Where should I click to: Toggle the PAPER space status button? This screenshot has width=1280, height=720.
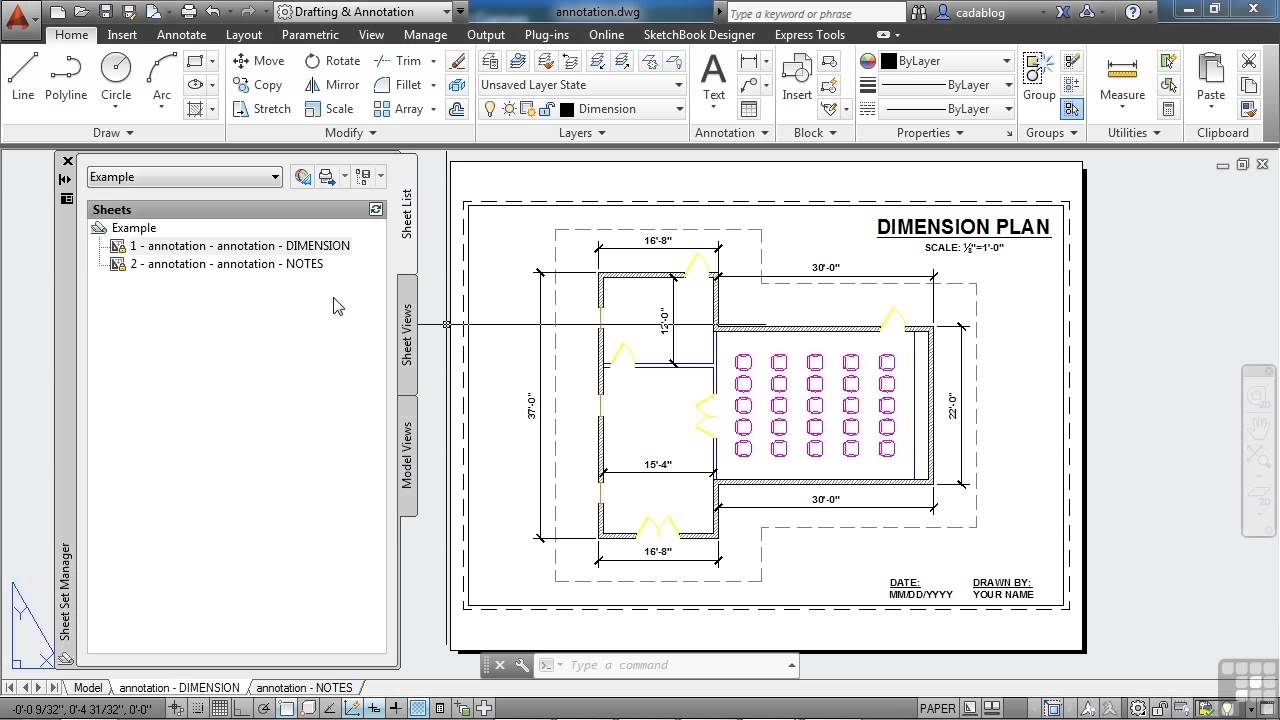tap(938, 709)
